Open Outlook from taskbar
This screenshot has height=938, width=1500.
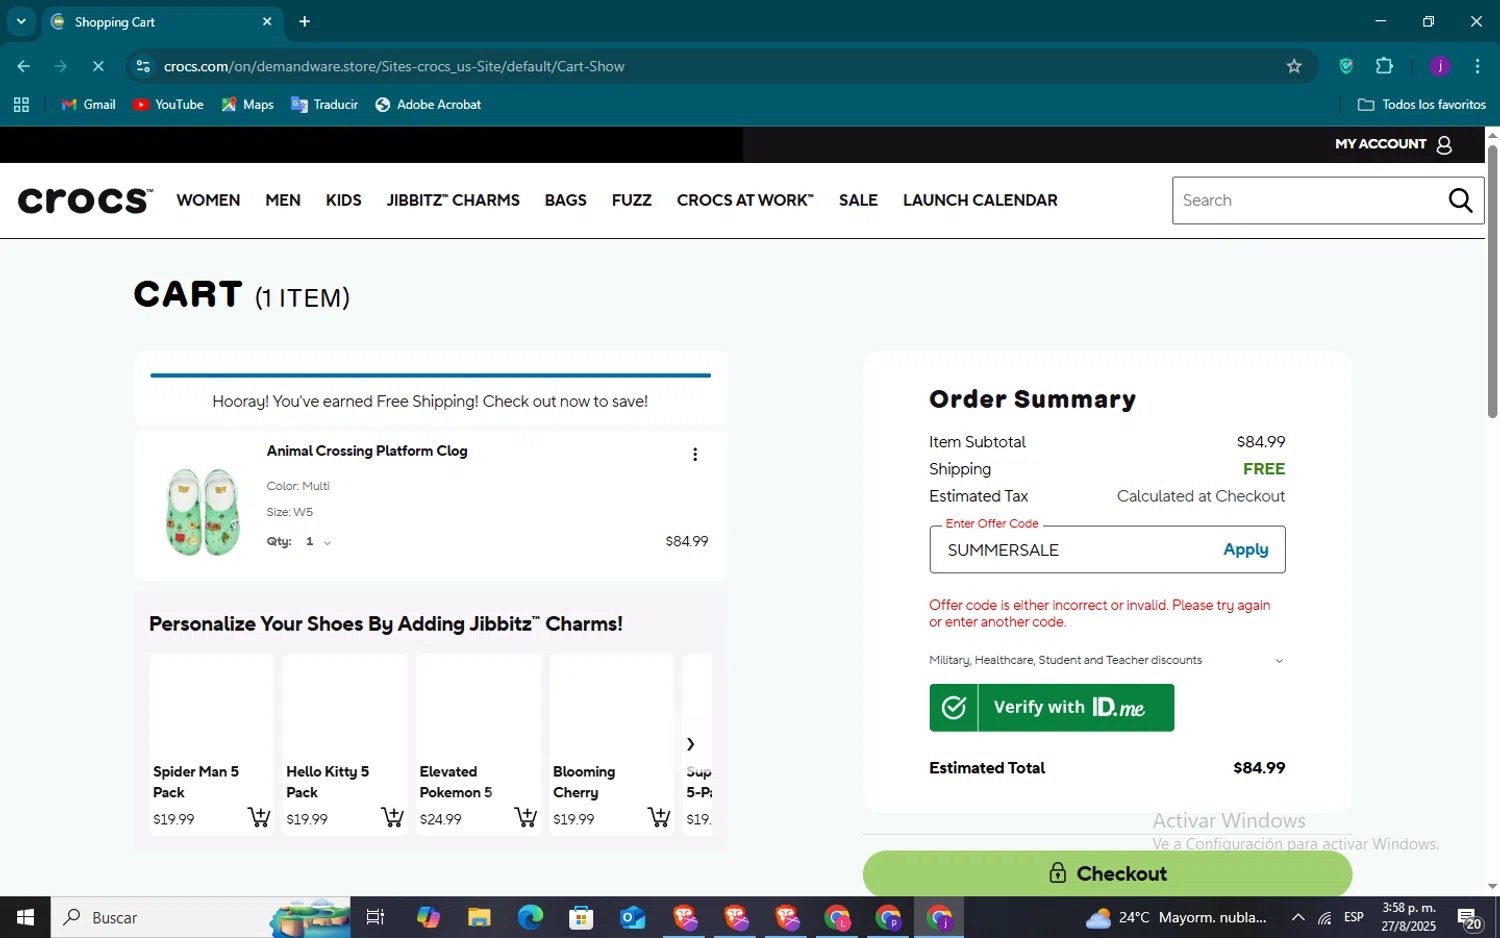click(x=632, y=917)
